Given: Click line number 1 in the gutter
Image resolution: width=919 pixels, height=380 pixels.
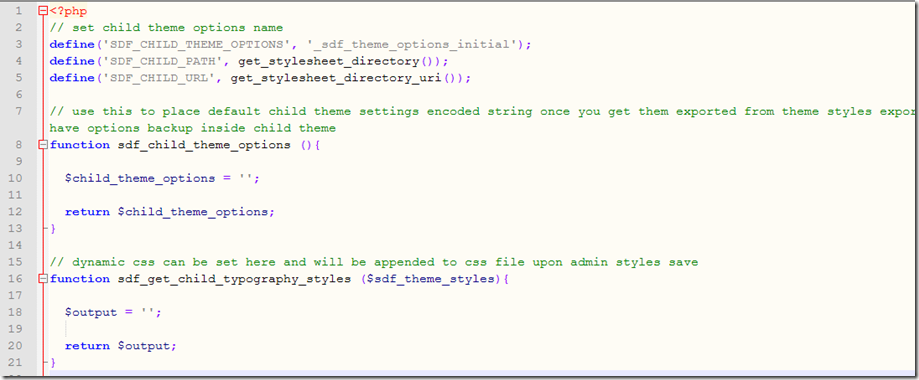Looking at the screenshot, I should point(19,11).
